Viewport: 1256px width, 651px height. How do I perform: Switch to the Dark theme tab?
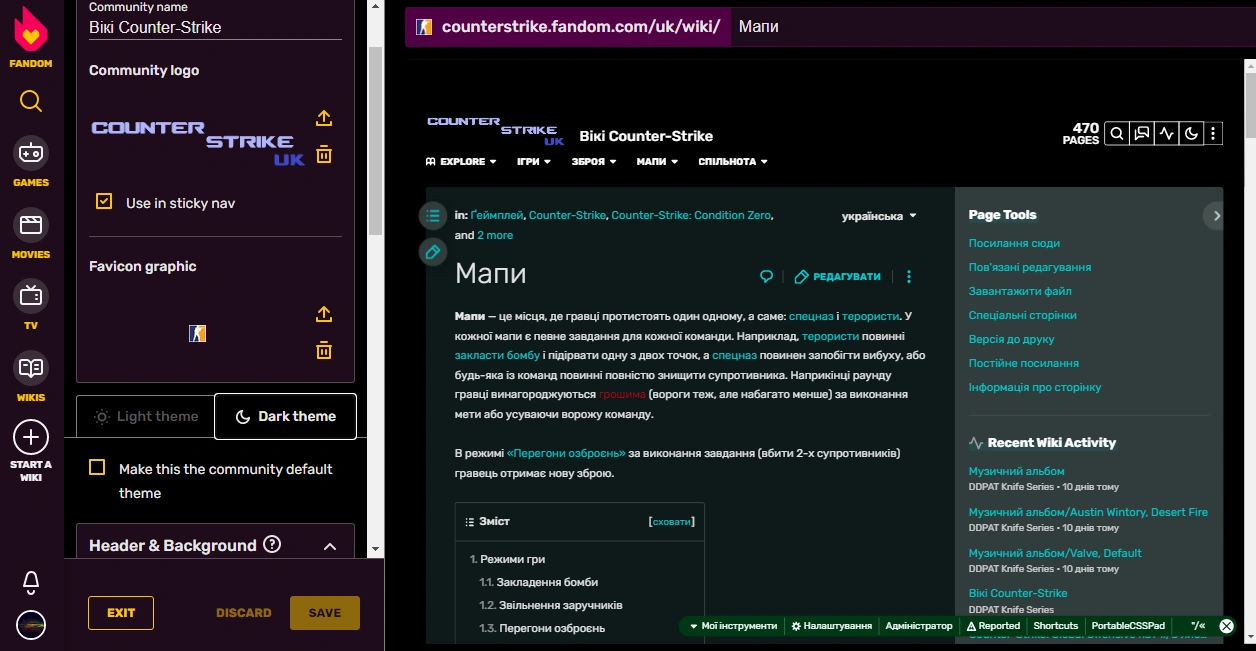point(286,416)
